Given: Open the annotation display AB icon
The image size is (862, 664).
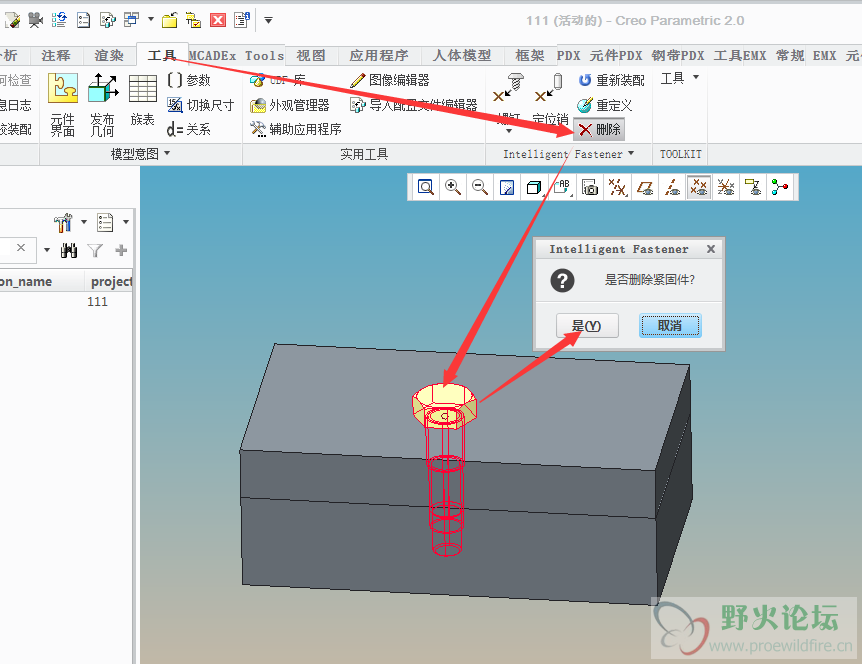Looking at the screenshot, I should point(562,187).
